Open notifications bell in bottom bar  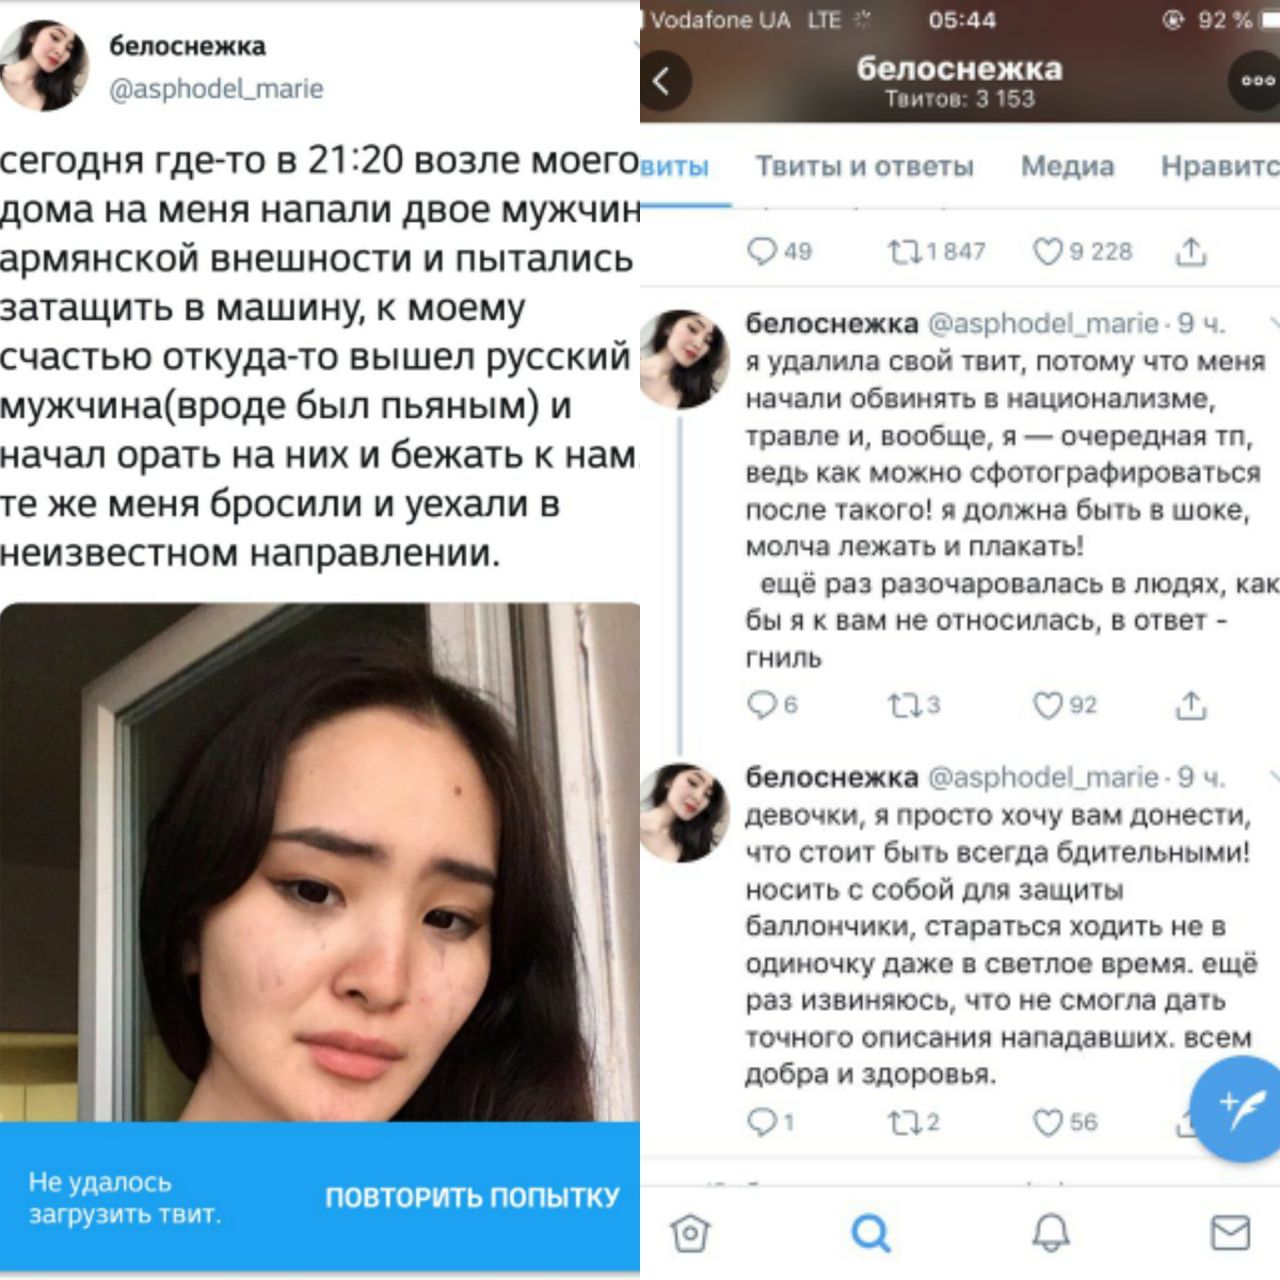click(x=1050, y=1232)
